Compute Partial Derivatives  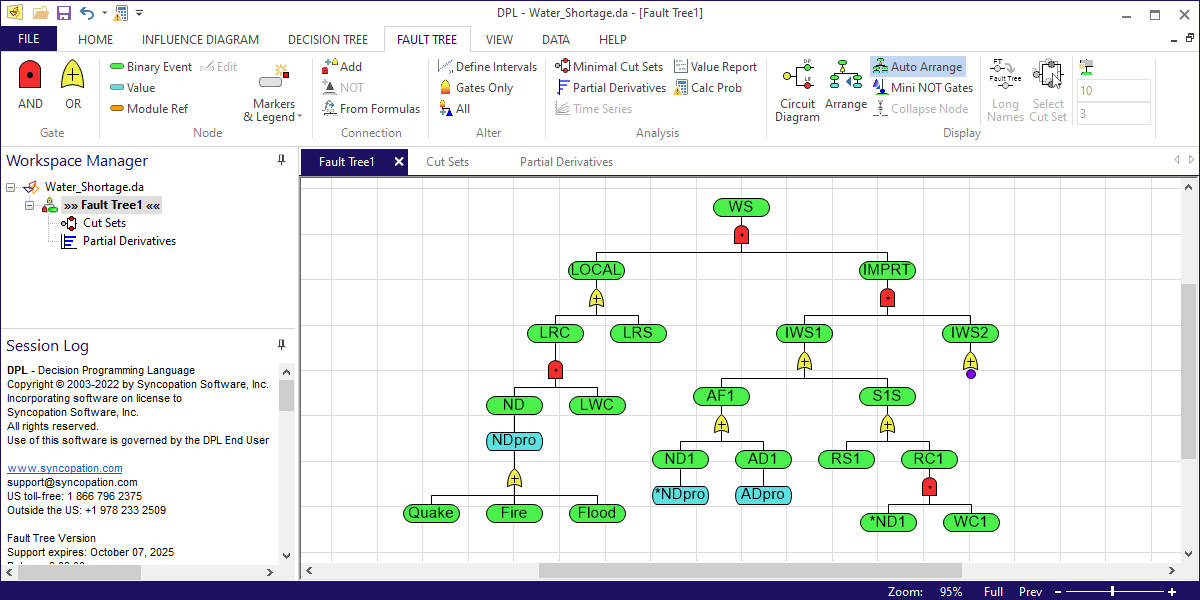click(611, 87)
